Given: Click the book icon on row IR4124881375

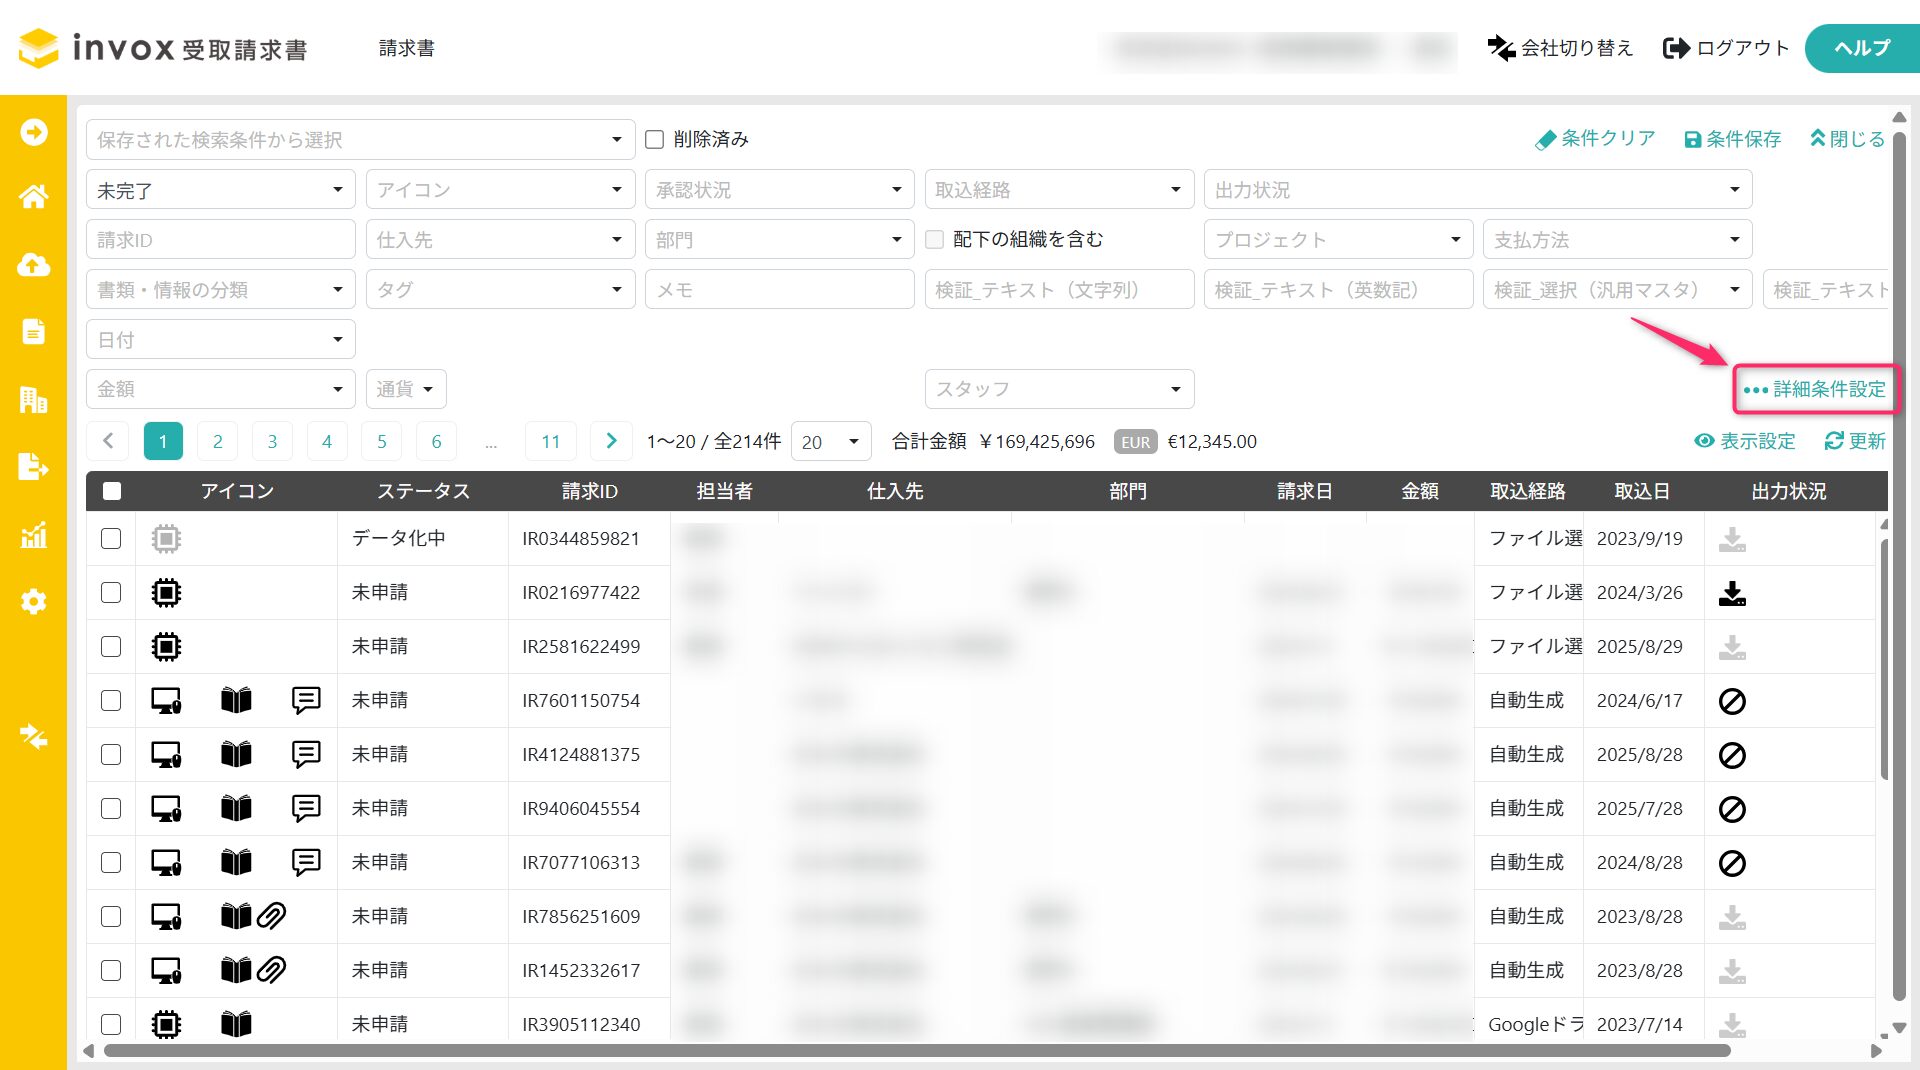Looking at the screenshot, I should click(x=236, y=754).
